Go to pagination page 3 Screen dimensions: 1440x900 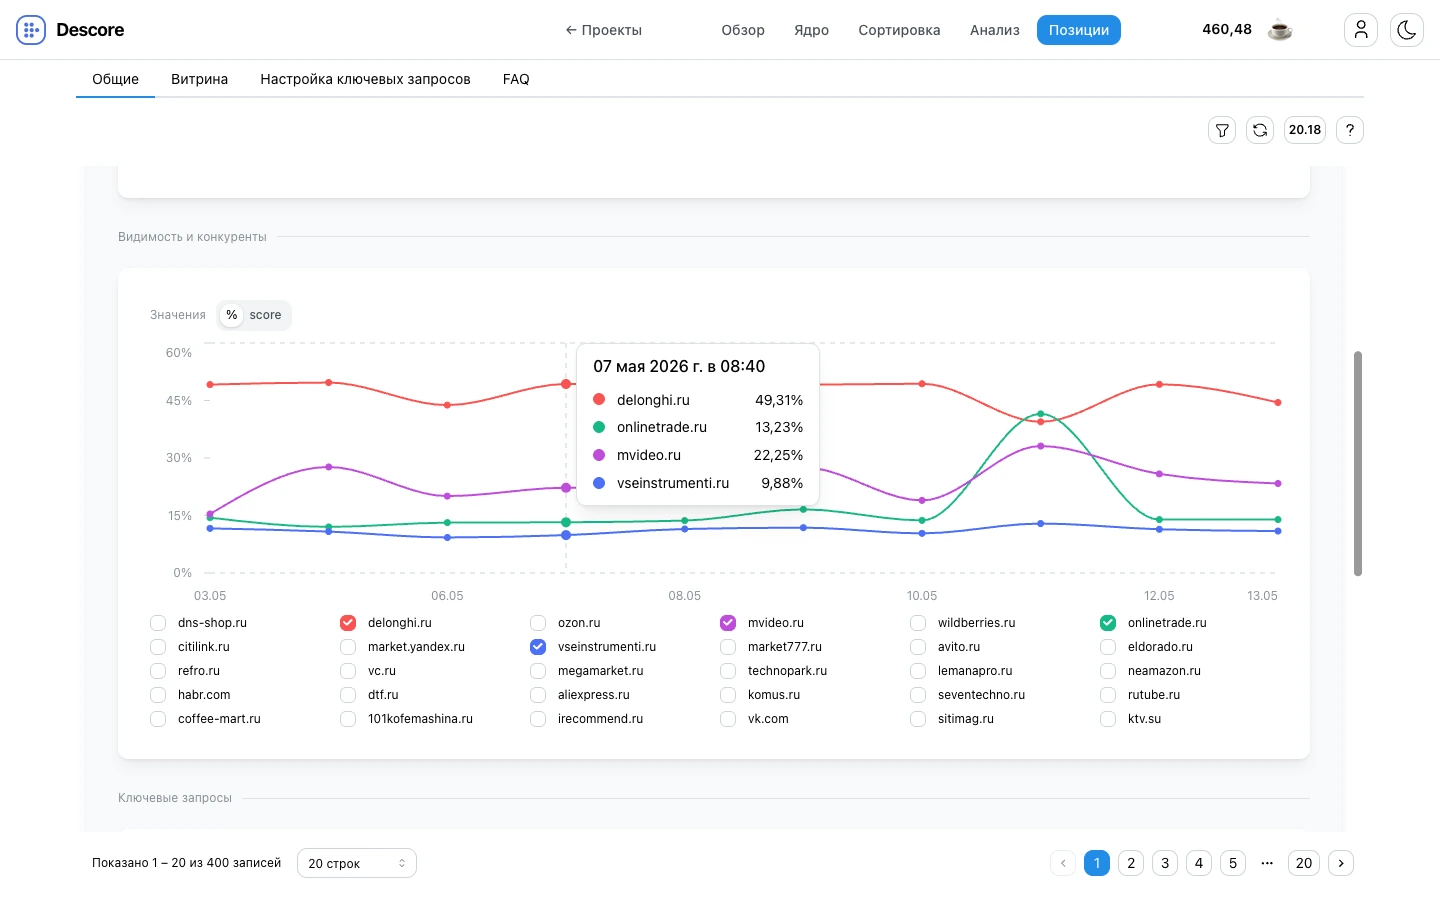click(x=1165, y=863)
